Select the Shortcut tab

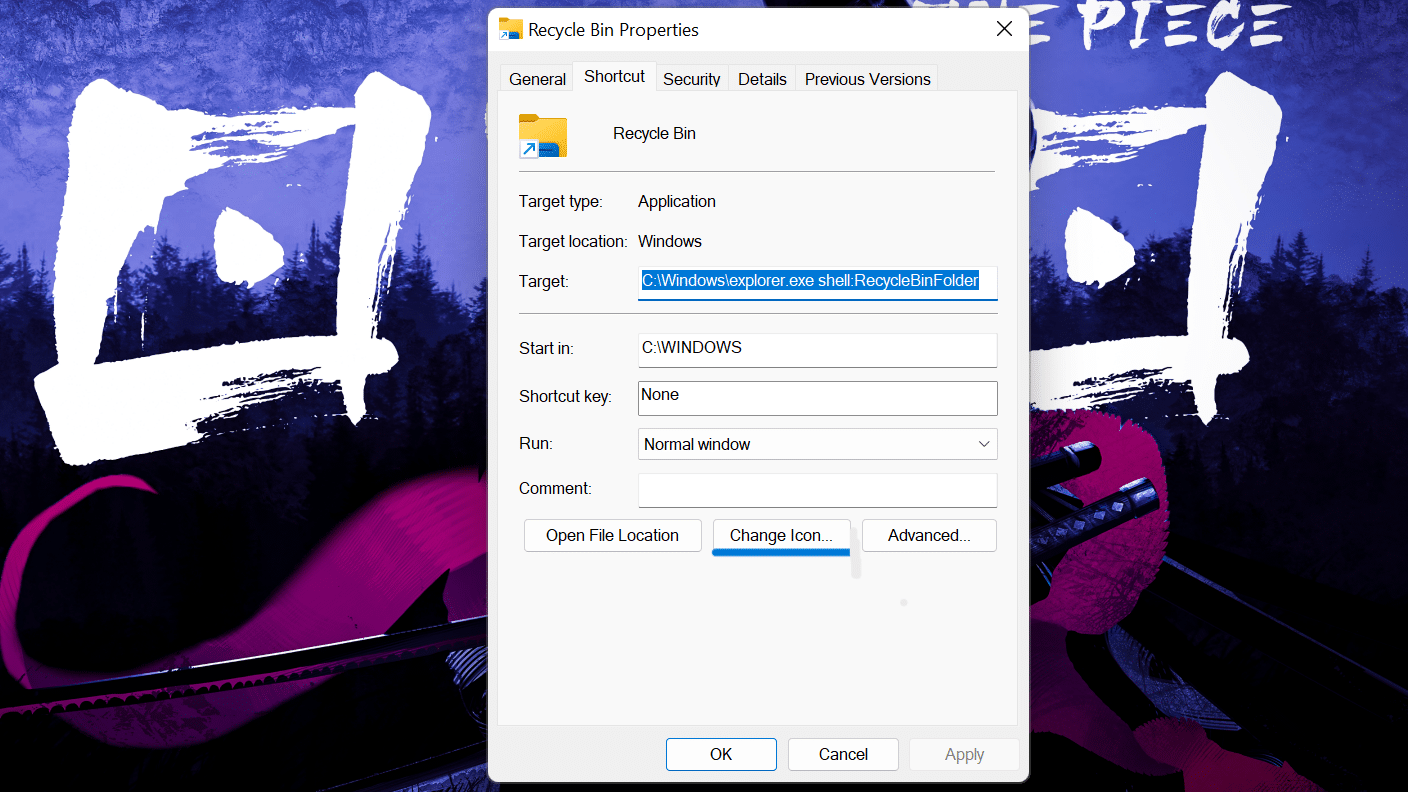click(x=614, y=77)
